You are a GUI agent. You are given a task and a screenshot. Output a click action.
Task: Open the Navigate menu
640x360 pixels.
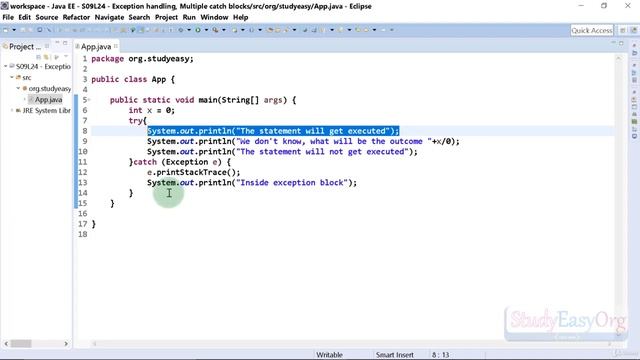[x=109, y=17]
